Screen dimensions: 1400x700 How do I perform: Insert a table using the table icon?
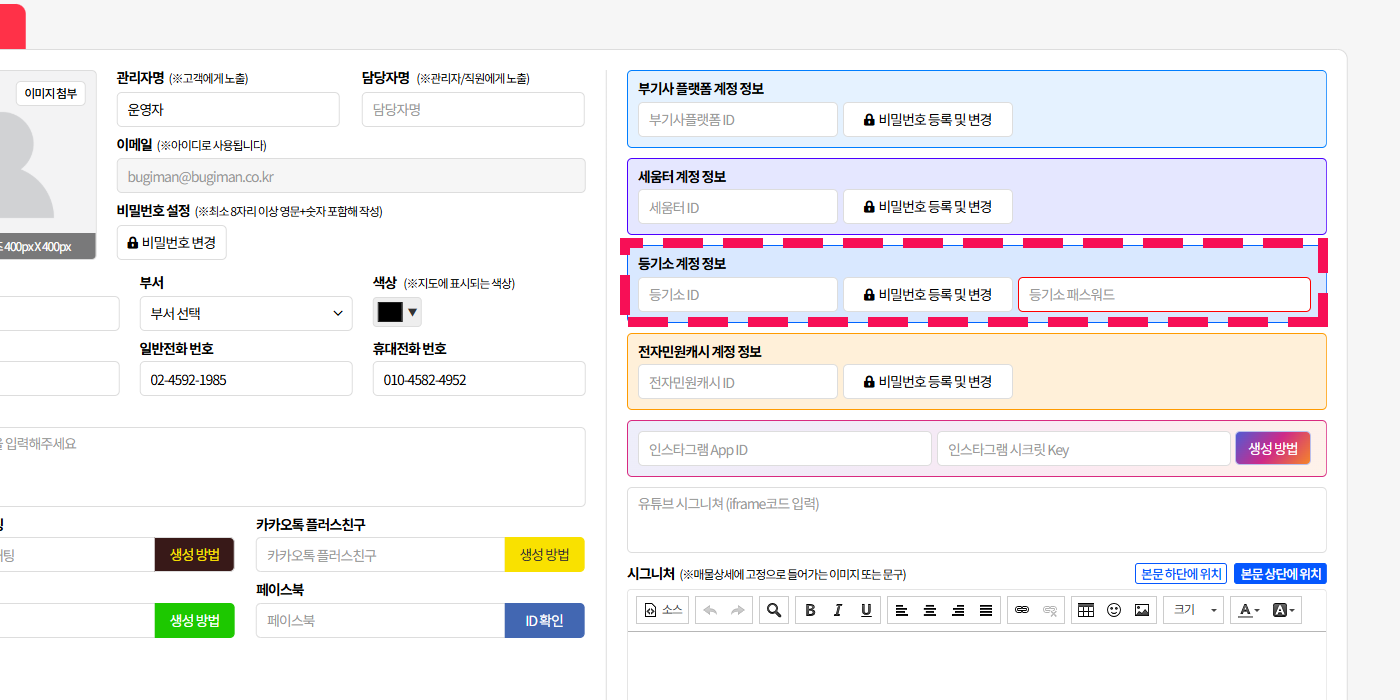[x=1086, y=610]
